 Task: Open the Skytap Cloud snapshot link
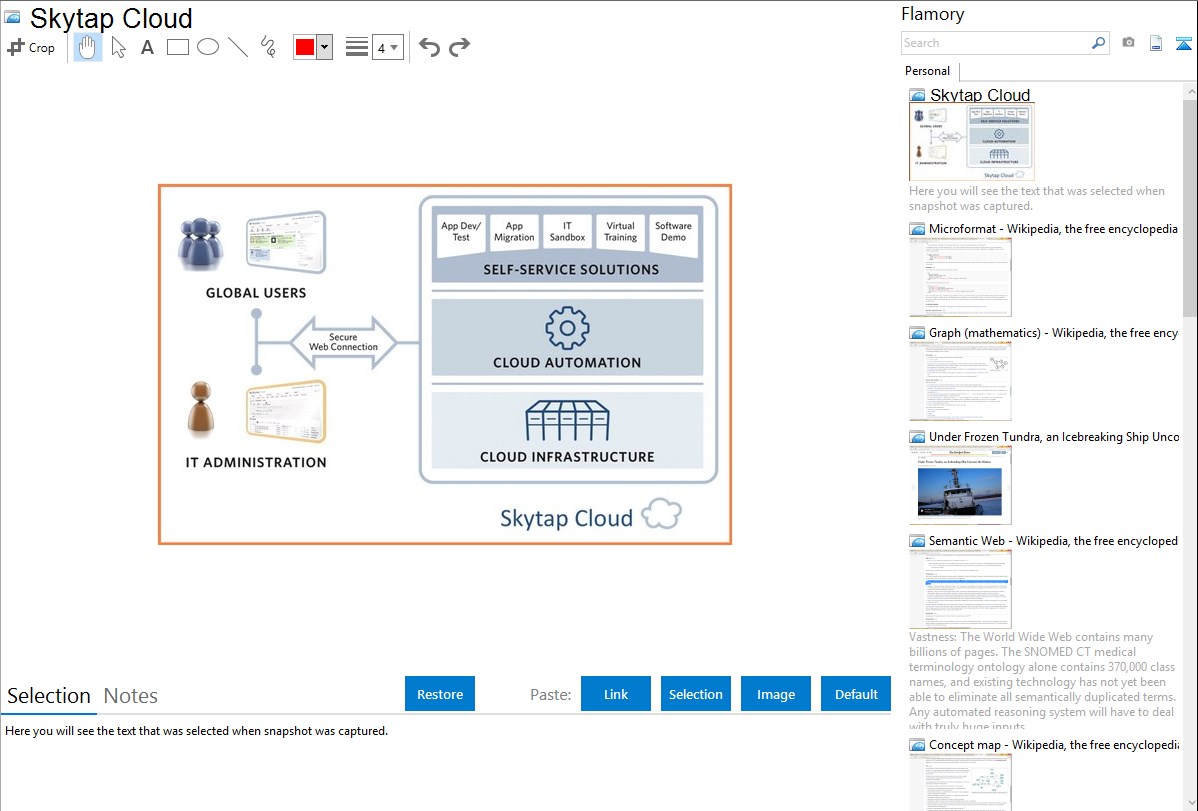979,94
